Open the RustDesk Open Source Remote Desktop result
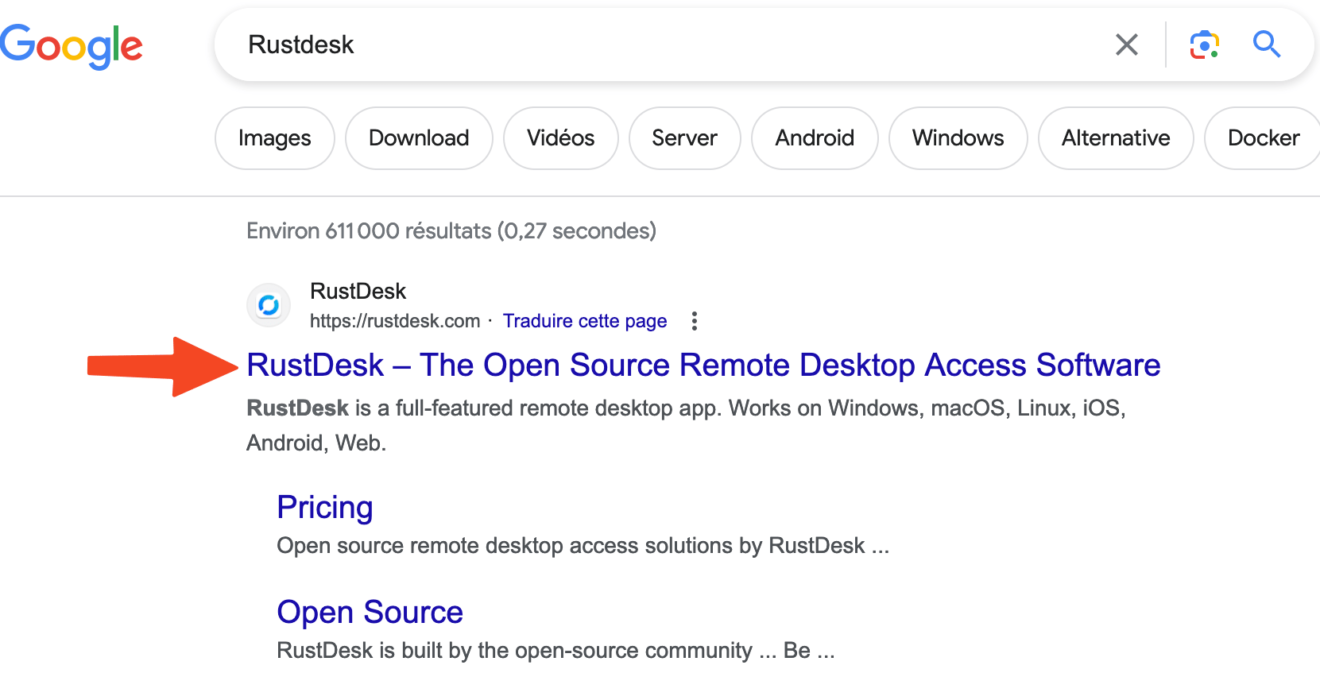The image size is (1320, 700). coord(703,365)
